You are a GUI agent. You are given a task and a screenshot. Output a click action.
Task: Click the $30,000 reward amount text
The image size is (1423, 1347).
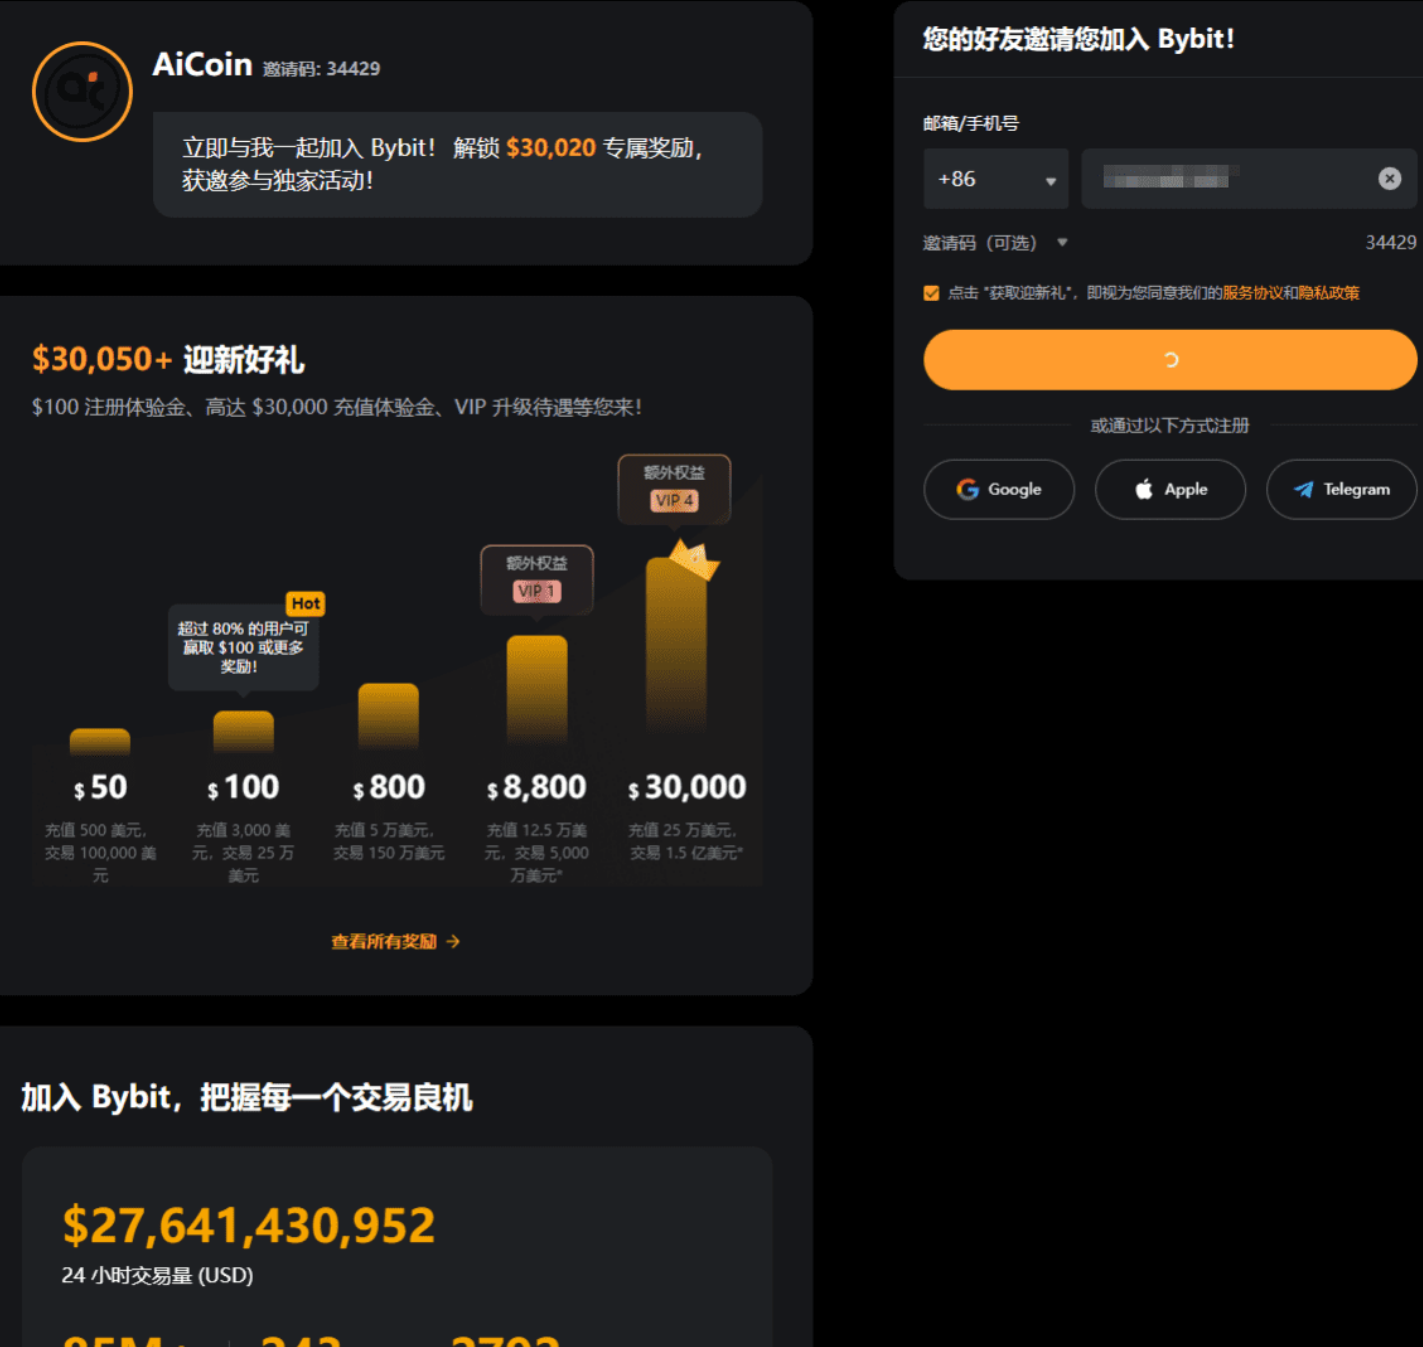coord(687,787)
